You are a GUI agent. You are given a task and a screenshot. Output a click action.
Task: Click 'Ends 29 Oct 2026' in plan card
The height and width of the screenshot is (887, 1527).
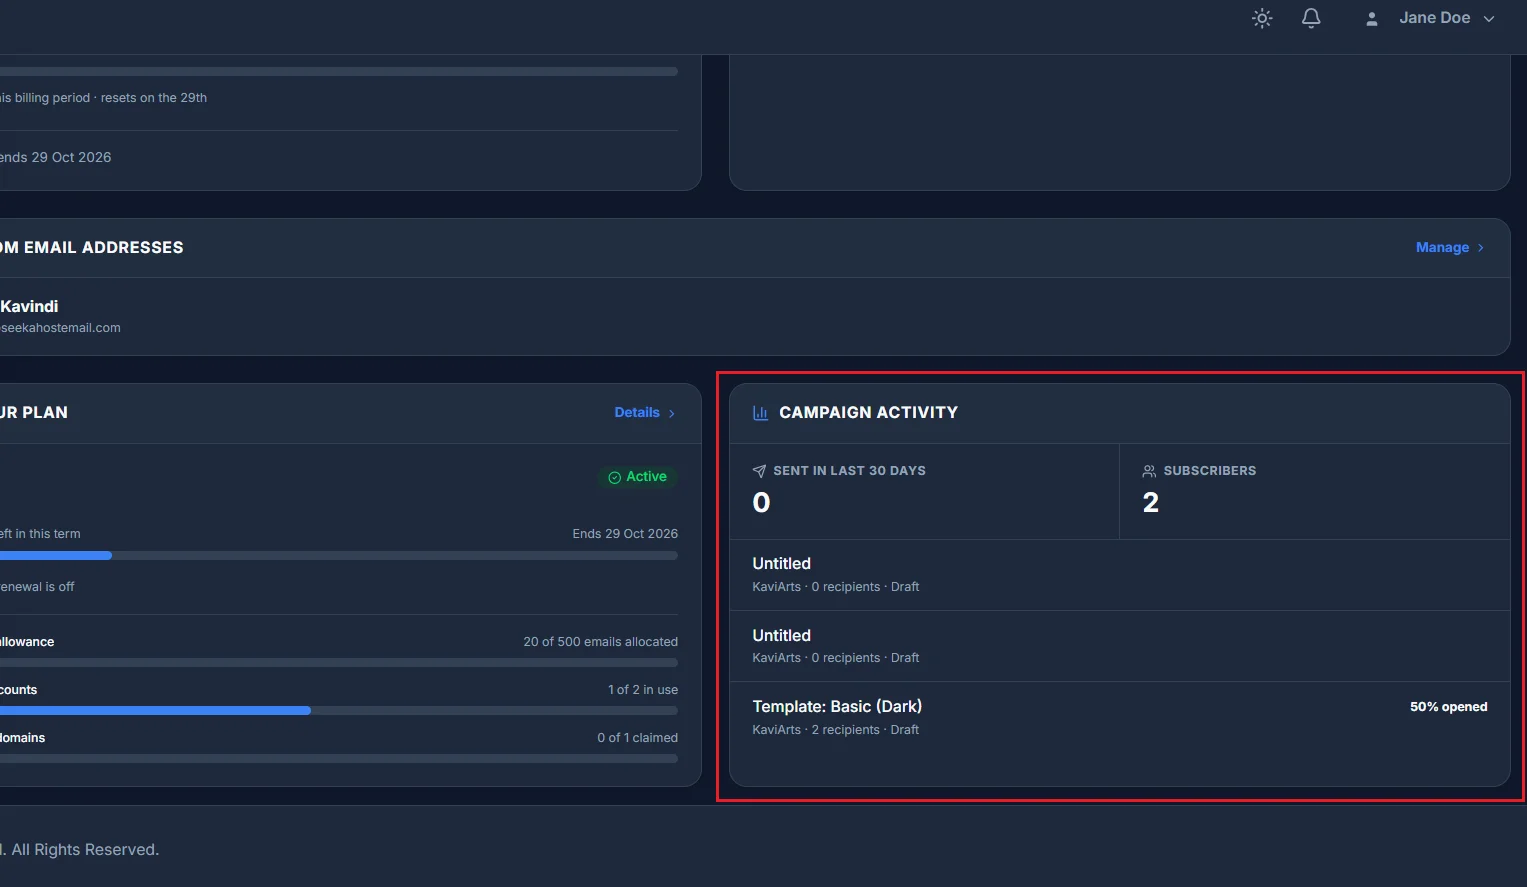(625, 534)
